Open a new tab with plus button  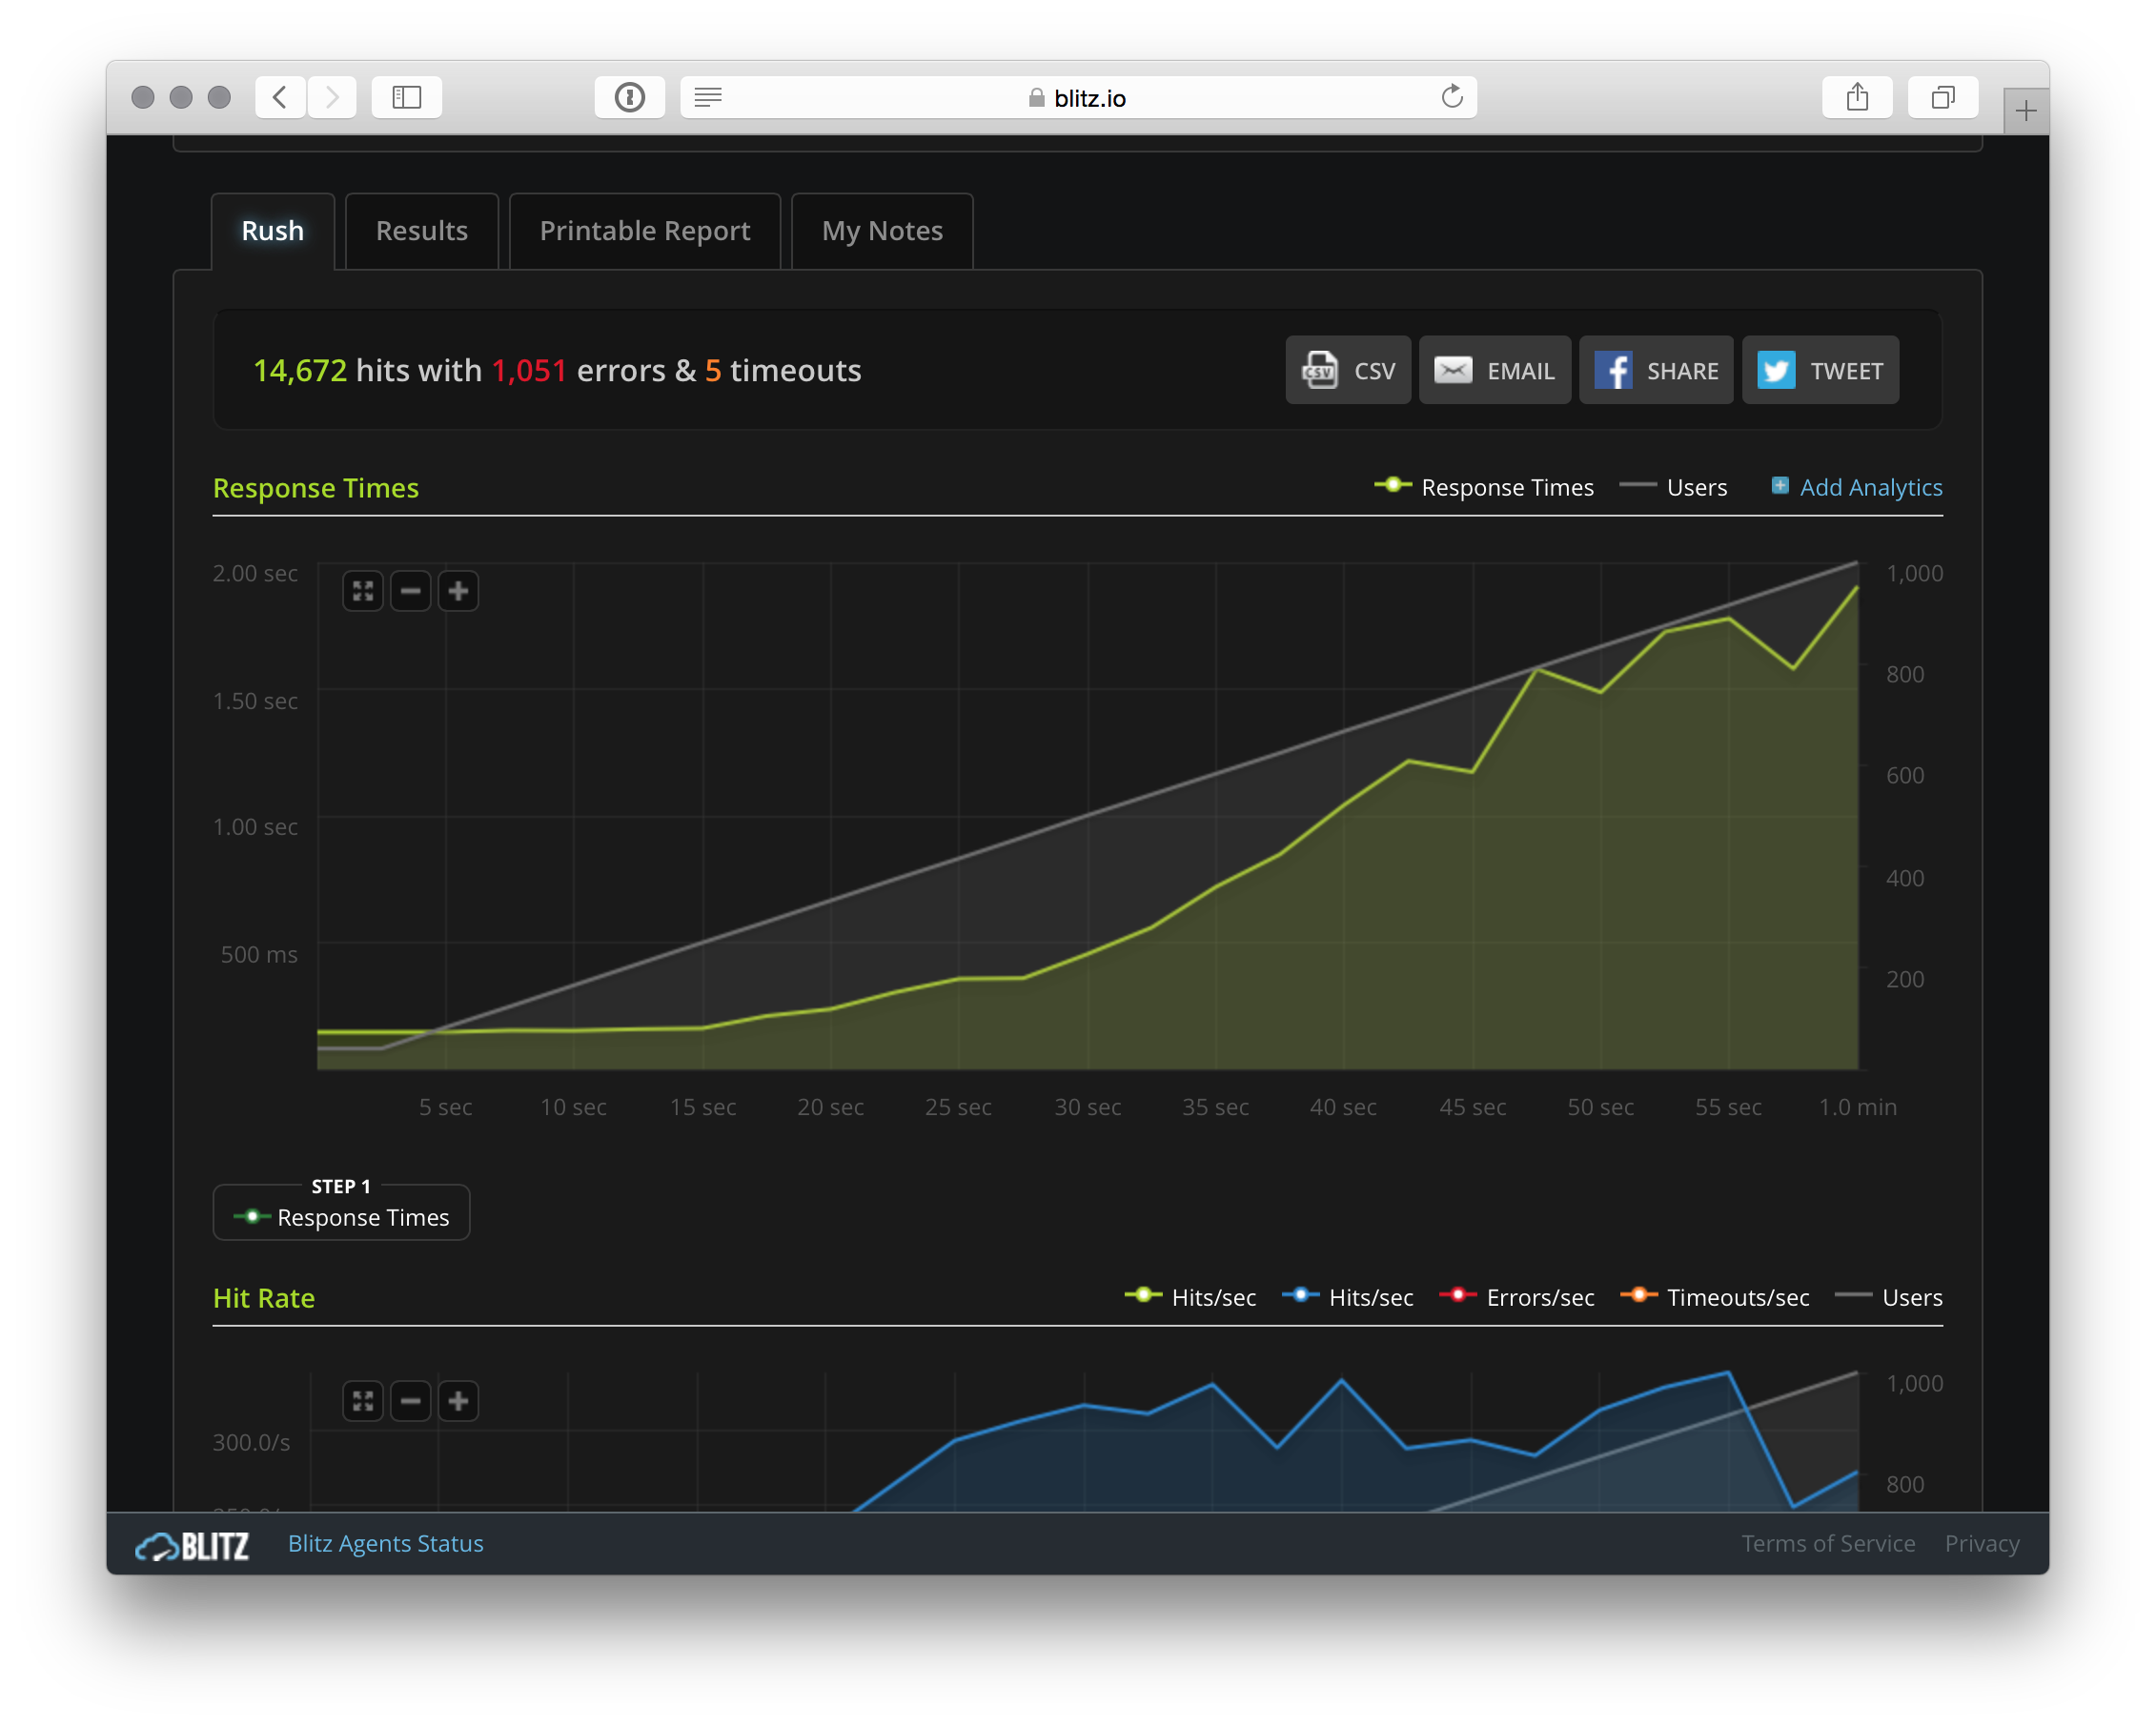pyautogui.click(x=2025, y=111)
